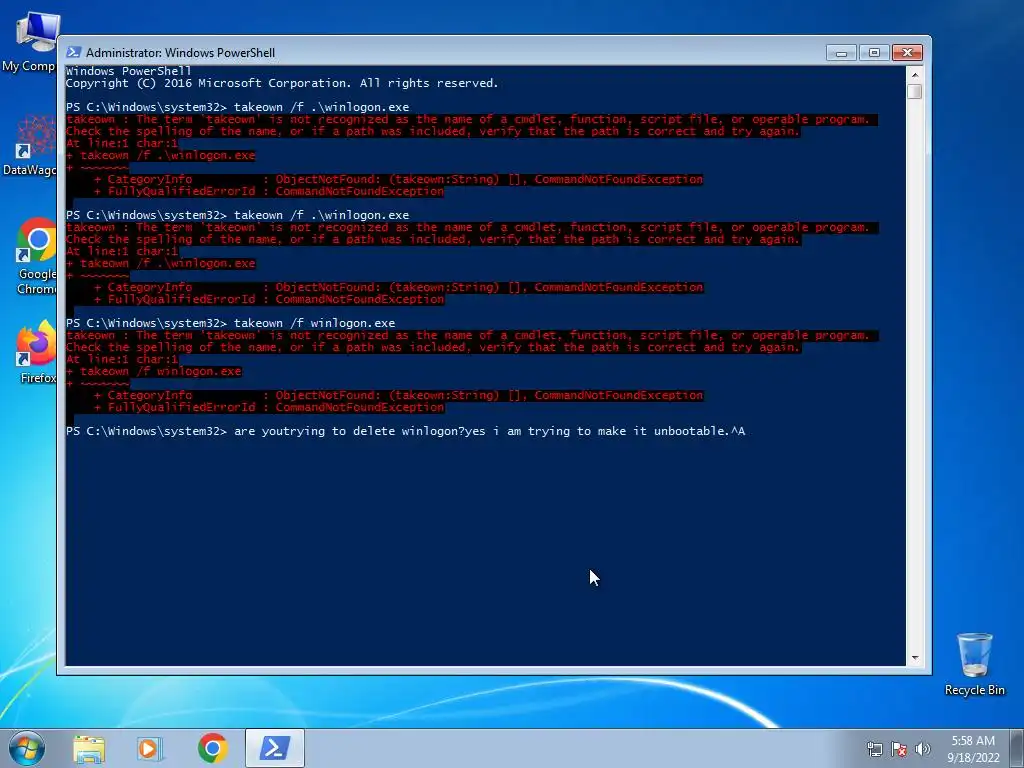
Task: Click the PowerShell title bar system icon
Action: [x=74, y=52]
